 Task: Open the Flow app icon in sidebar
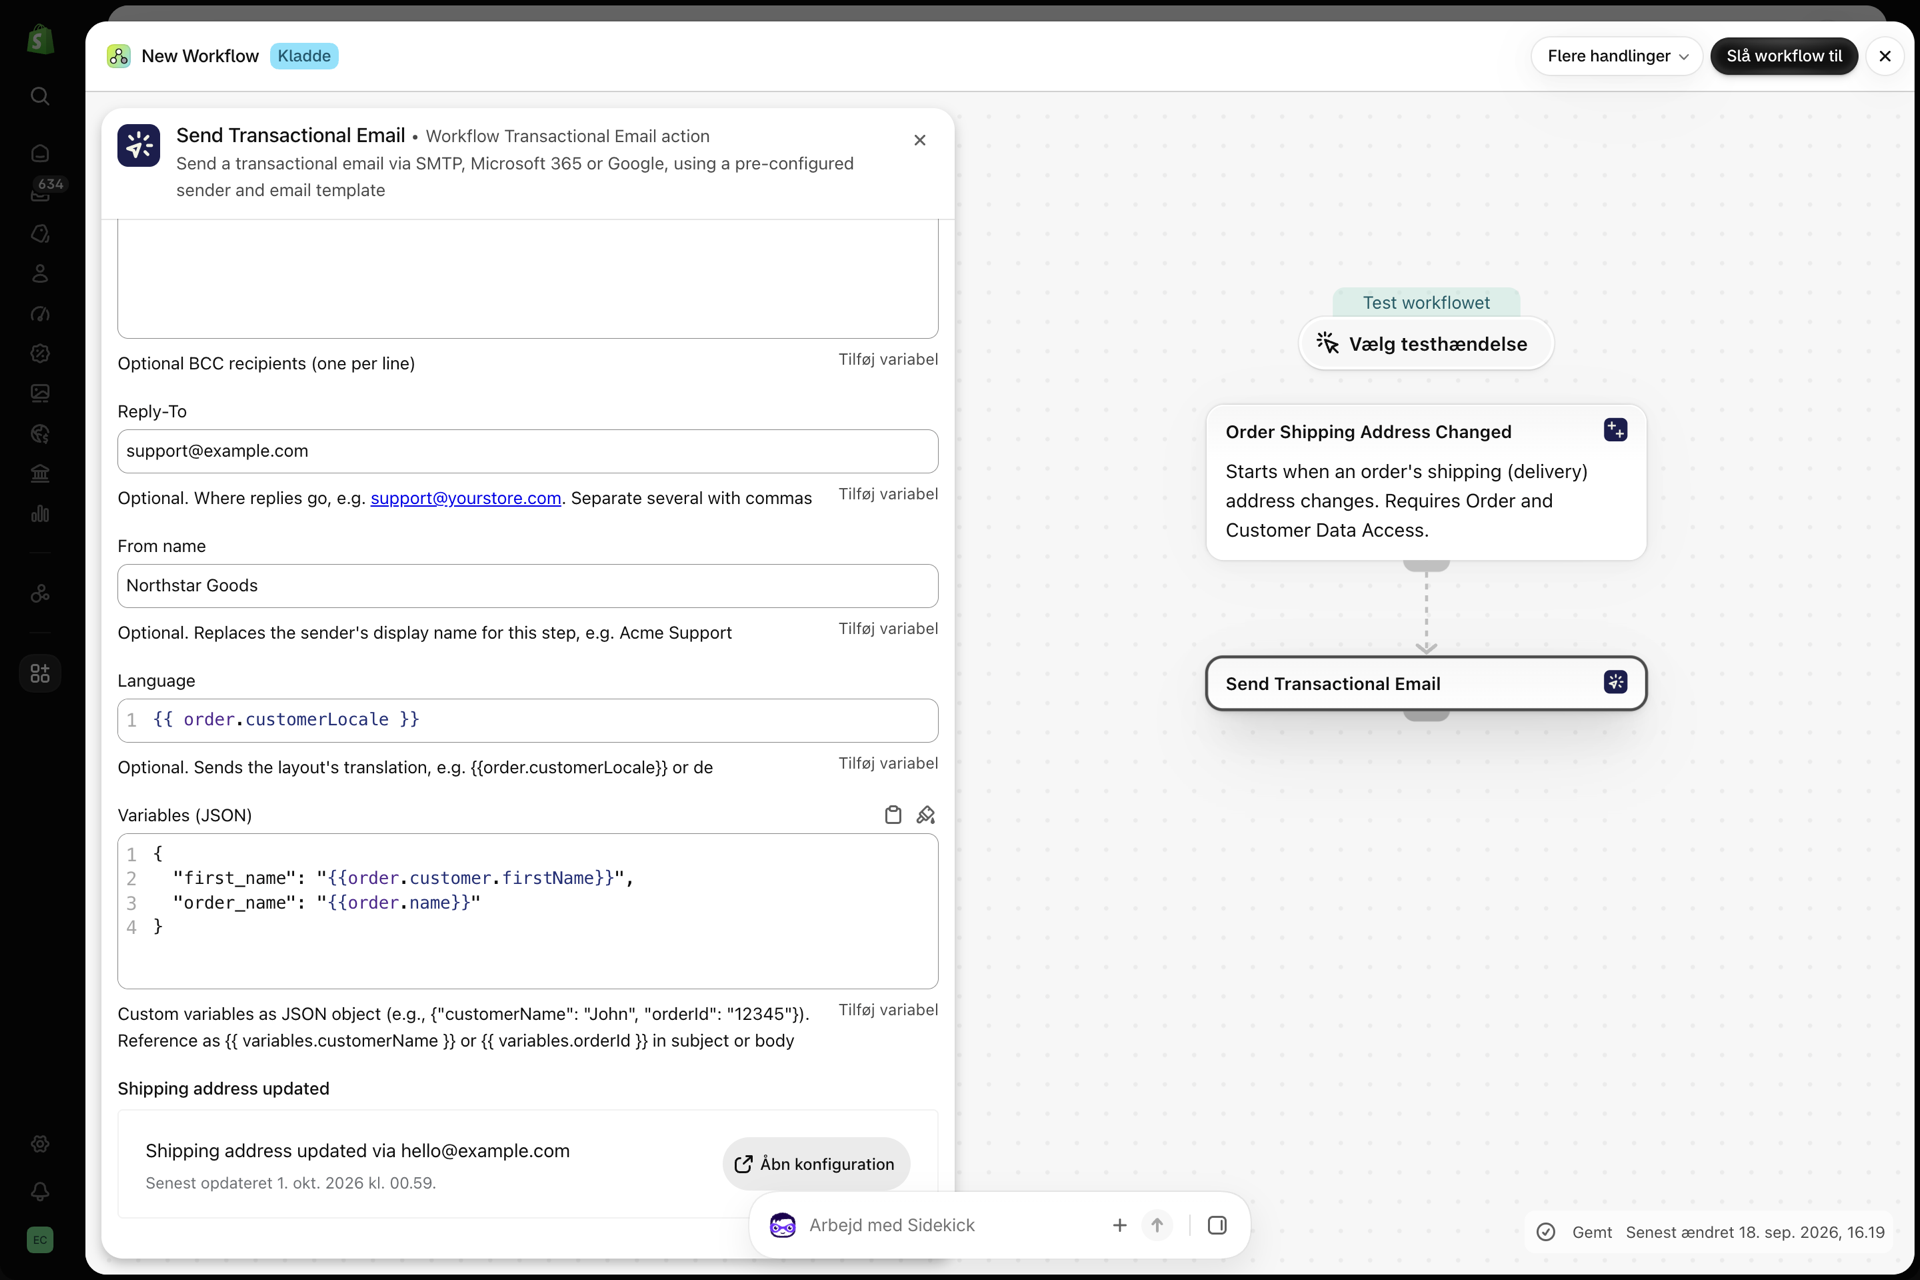tap(40, 593)
